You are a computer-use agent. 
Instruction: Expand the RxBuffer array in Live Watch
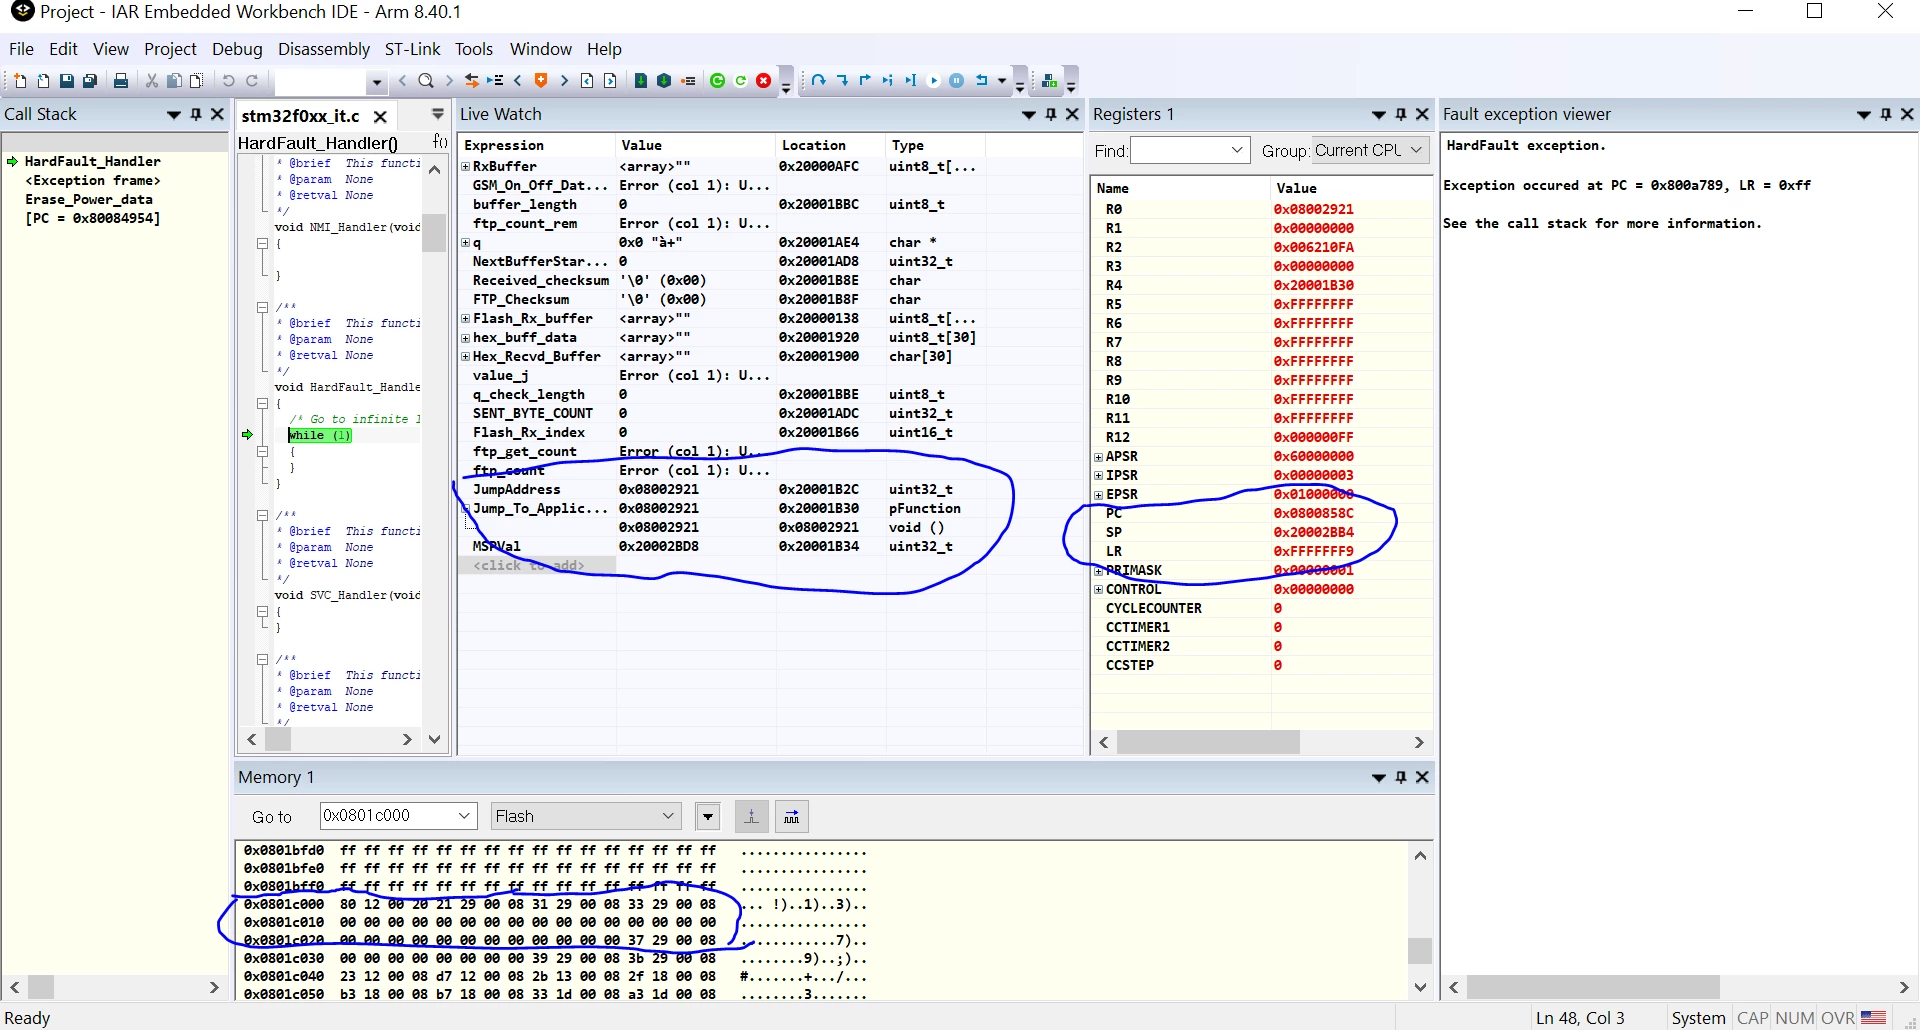[465, 166]
